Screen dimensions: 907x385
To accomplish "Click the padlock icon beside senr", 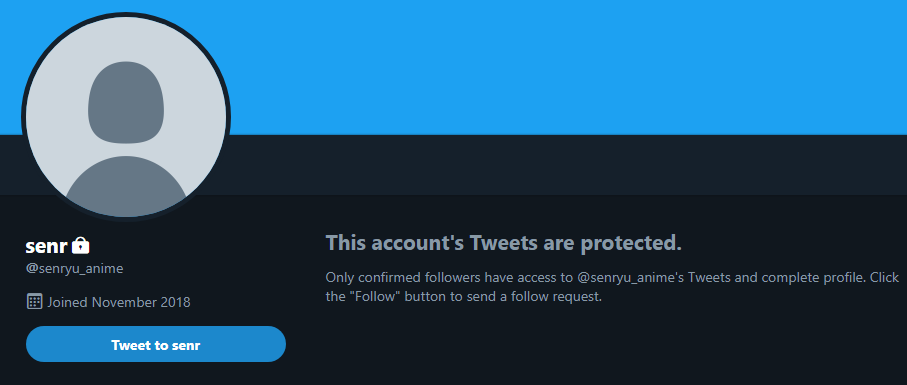I will click(81, 246).
